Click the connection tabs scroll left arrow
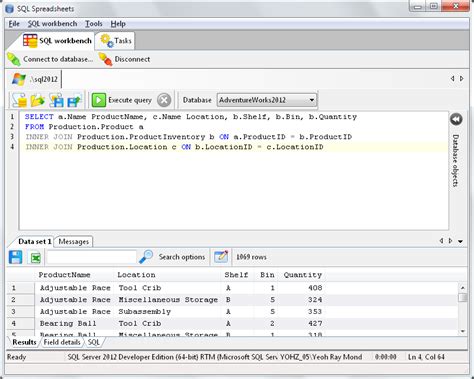The width and height of the screenshot is (474, 379). (x=452, y=79)
